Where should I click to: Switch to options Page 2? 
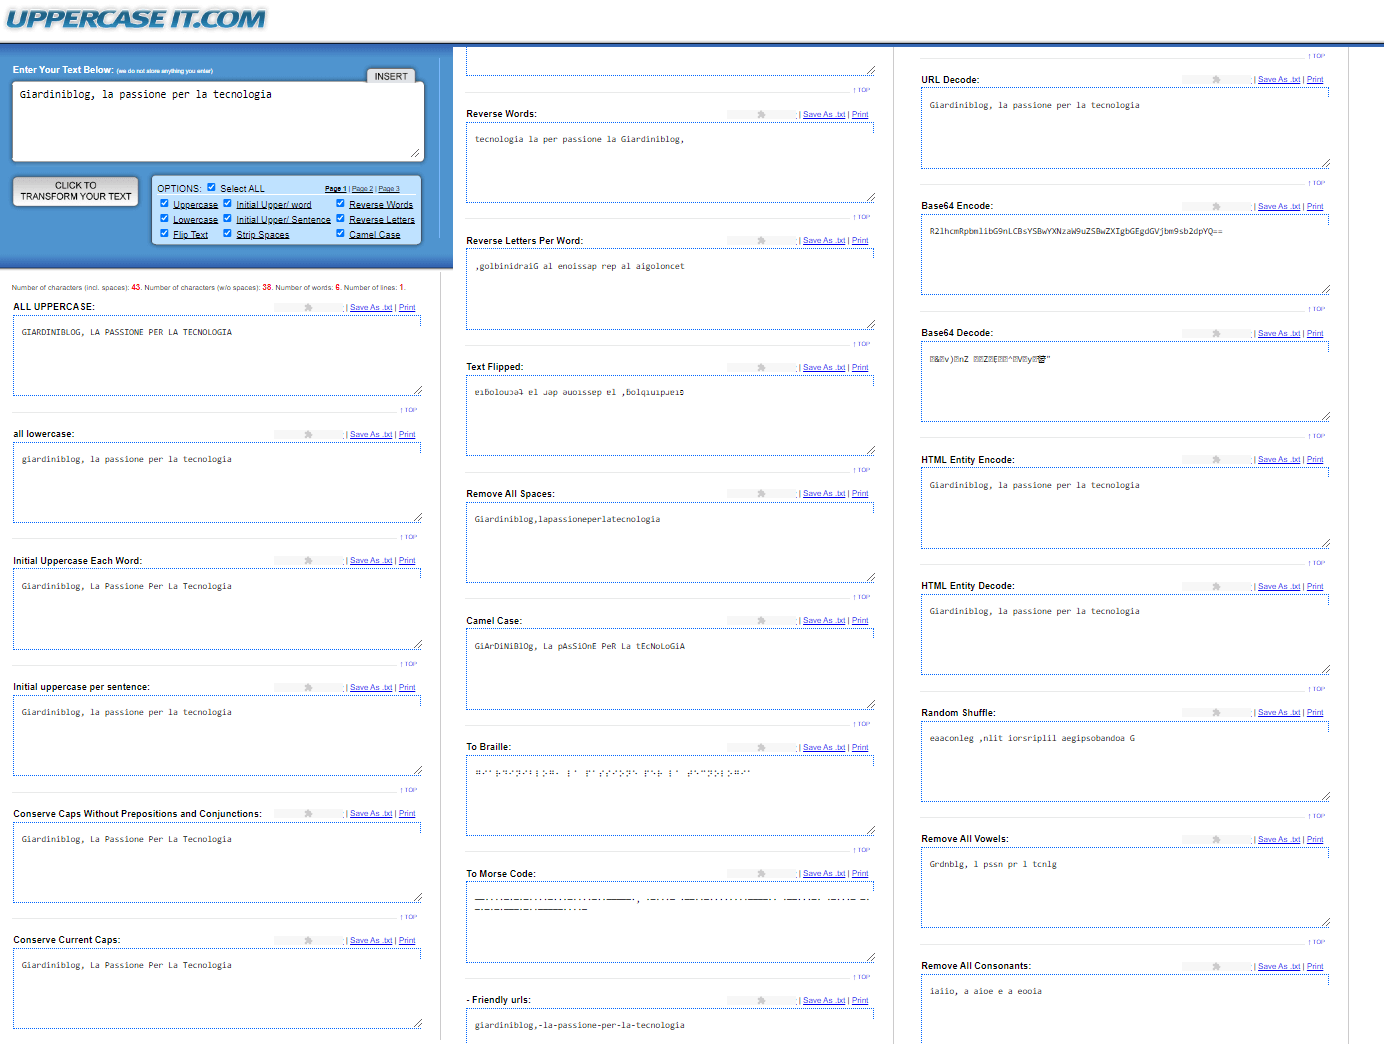pos(362,189)
